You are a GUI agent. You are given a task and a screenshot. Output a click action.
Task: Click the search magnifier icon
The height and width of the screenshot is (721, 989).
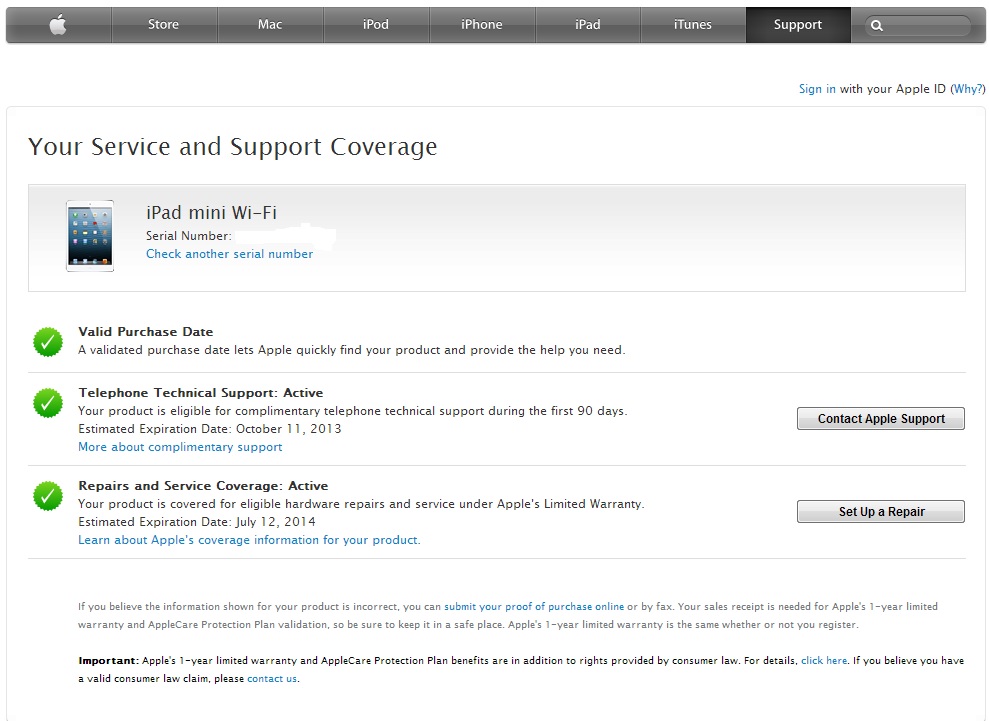click(x=877, y=26)
